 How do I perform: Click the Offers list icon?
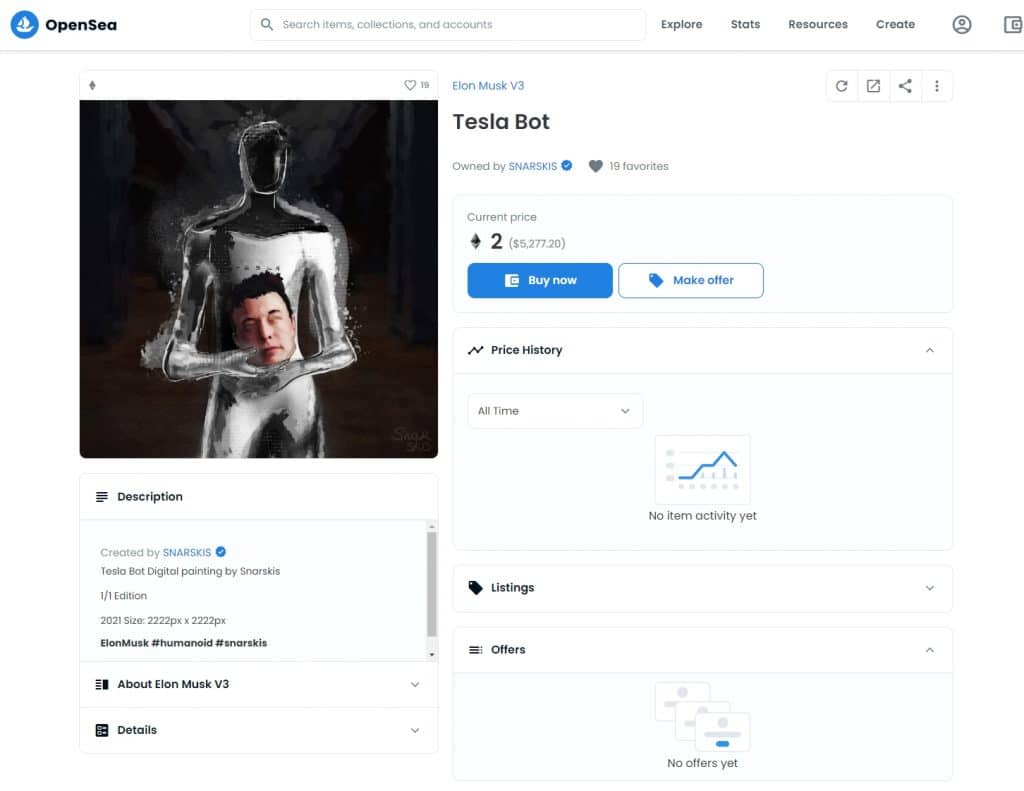pyautogui.click(x=475, y=650)
